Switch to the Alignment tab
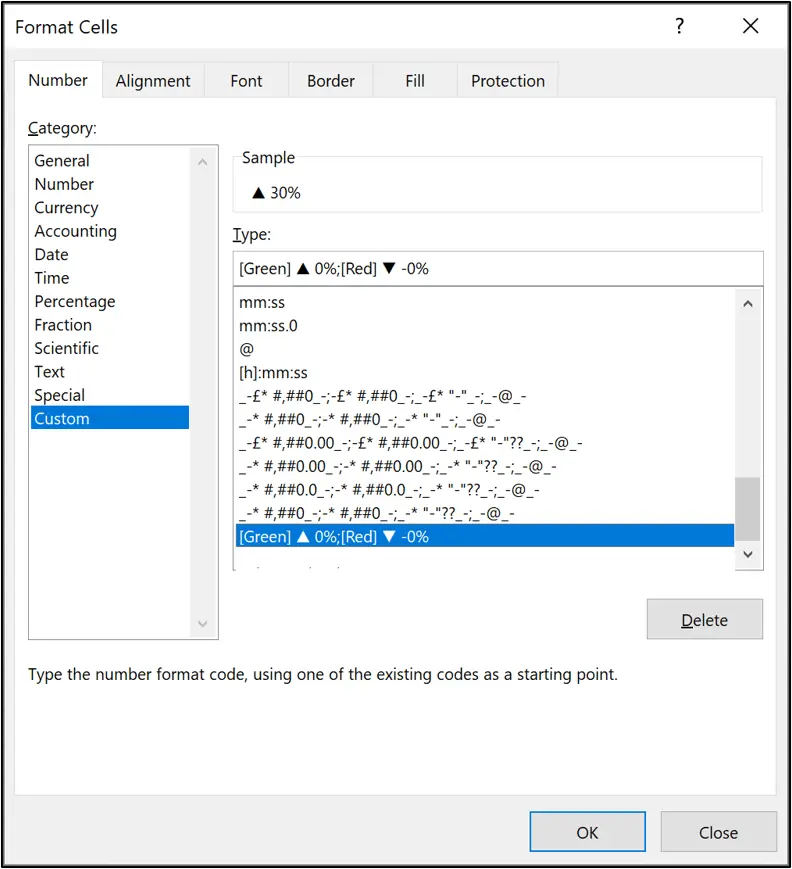This screenshot has height=869, width=792. (153, 79)
